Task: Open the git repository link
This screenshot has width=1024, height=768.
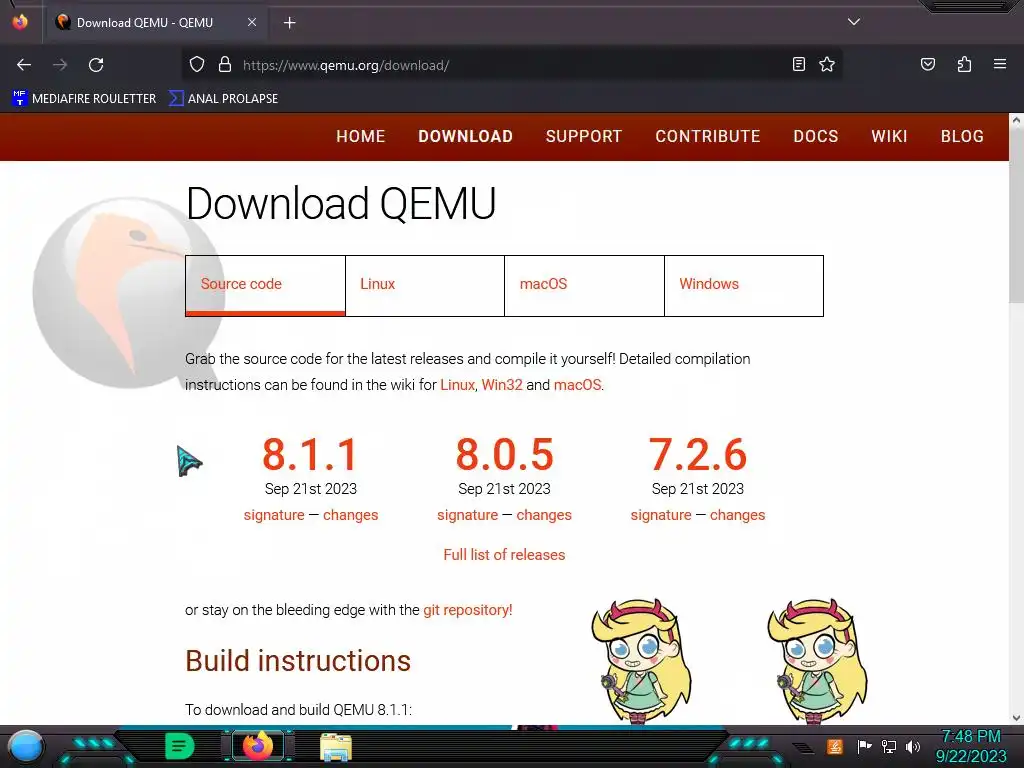Action: [468, 610]
